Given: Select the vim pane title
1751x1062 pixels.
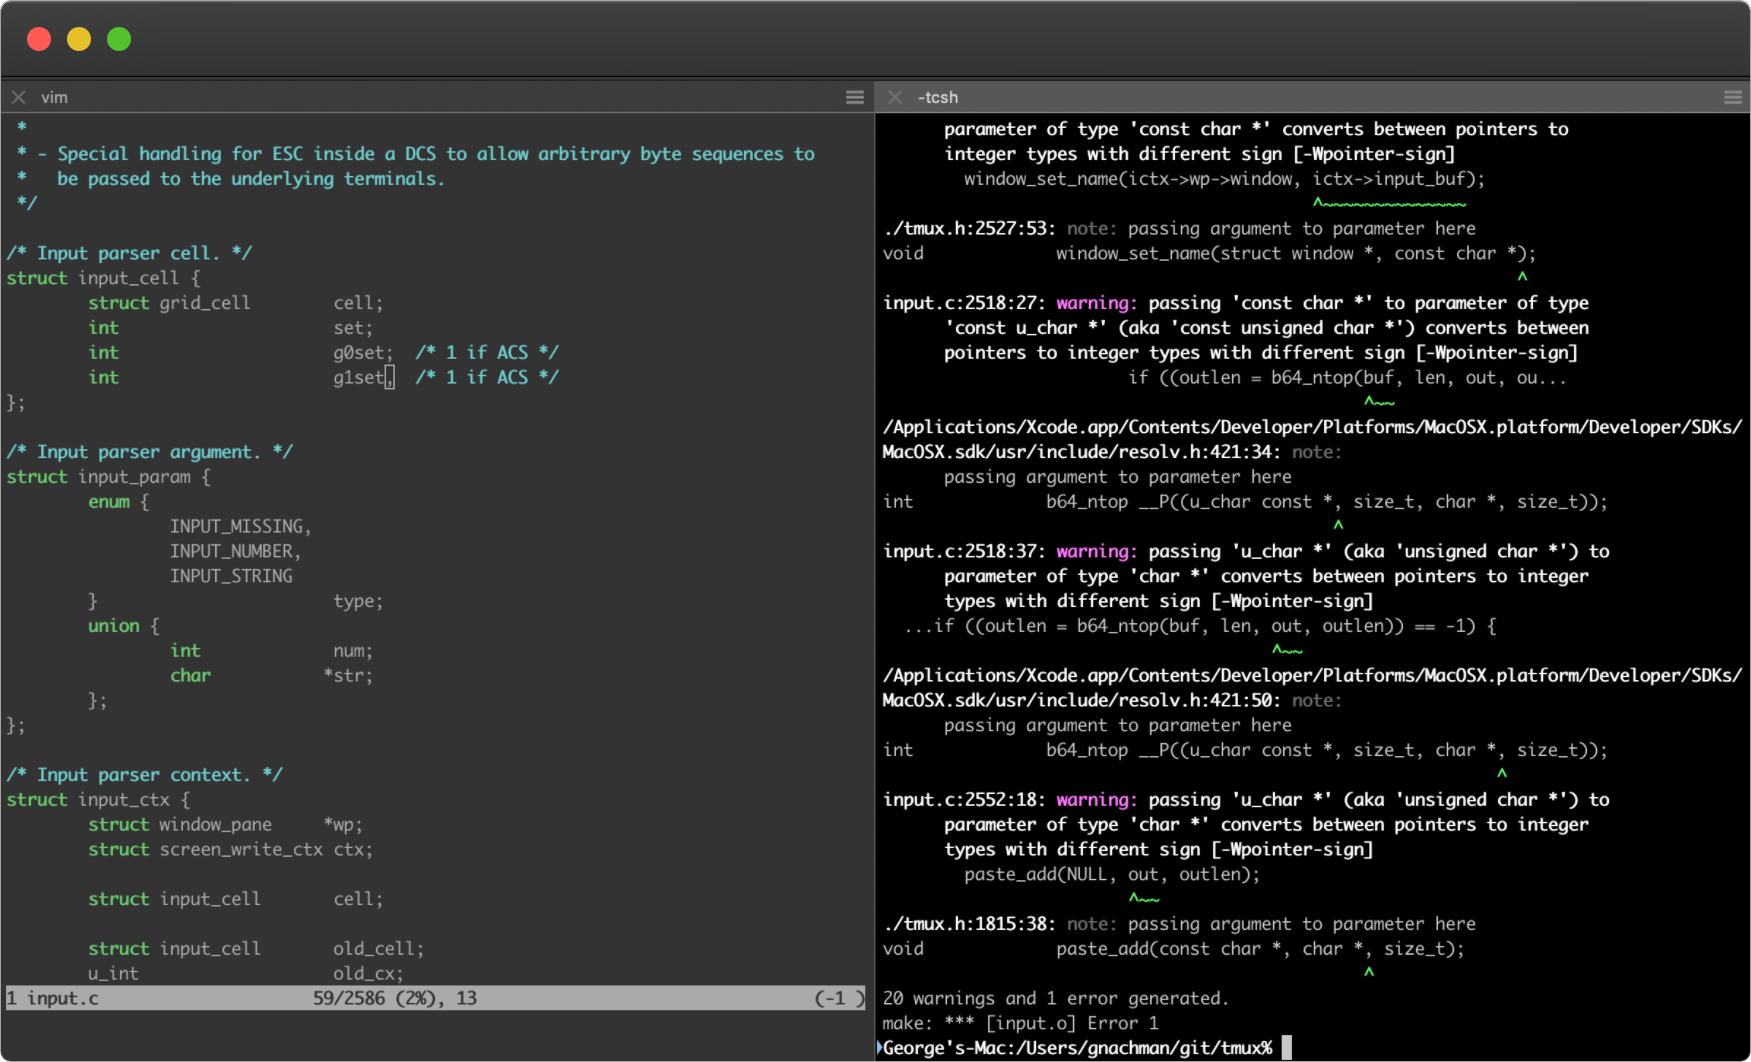Looking at the screenshot, I should tap(54, 97).
